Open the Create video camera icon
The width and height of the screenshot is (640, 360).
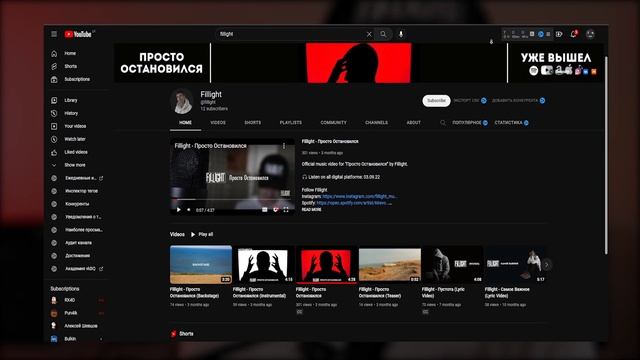pyautogui.click(x=559, y=34)
